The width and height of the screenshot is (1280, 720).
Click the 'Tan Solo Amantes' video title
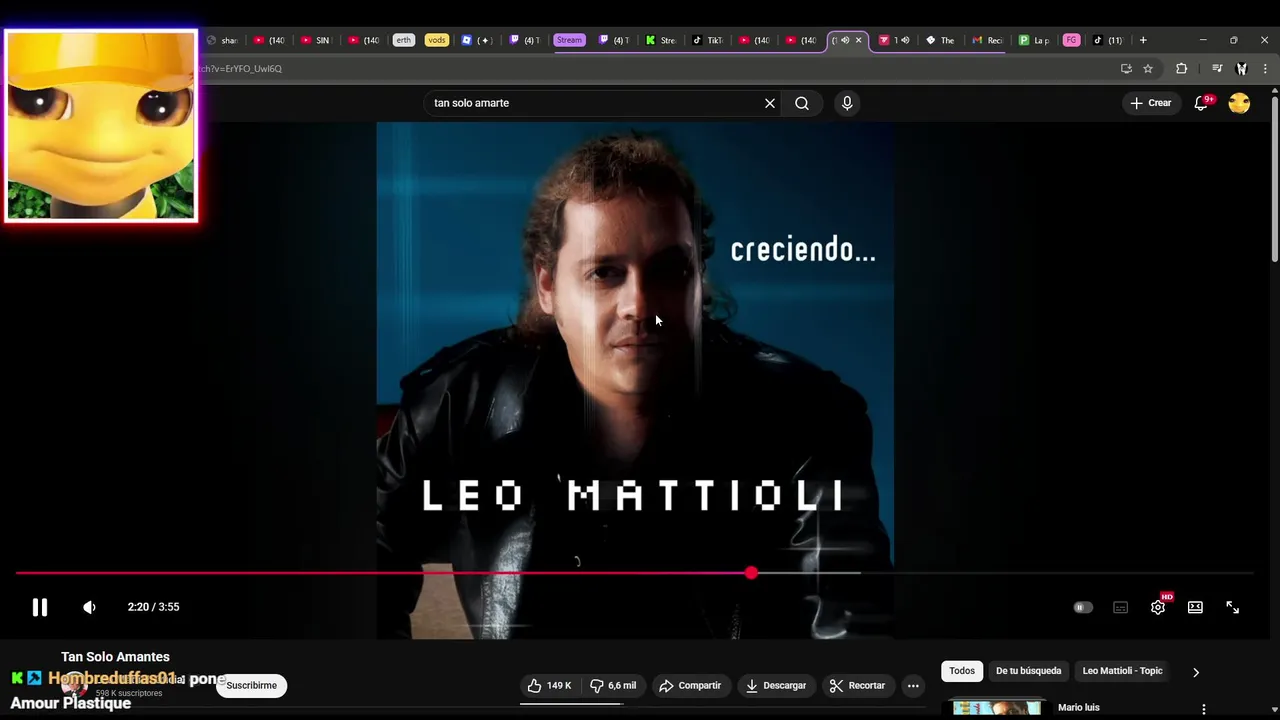point(115,657)
